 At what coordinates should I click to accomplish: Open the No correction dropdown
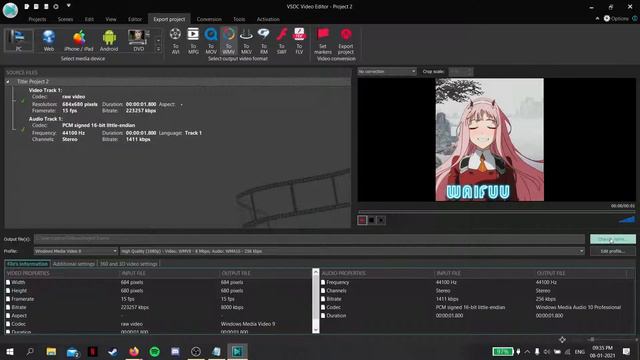[x=387, y=71]
